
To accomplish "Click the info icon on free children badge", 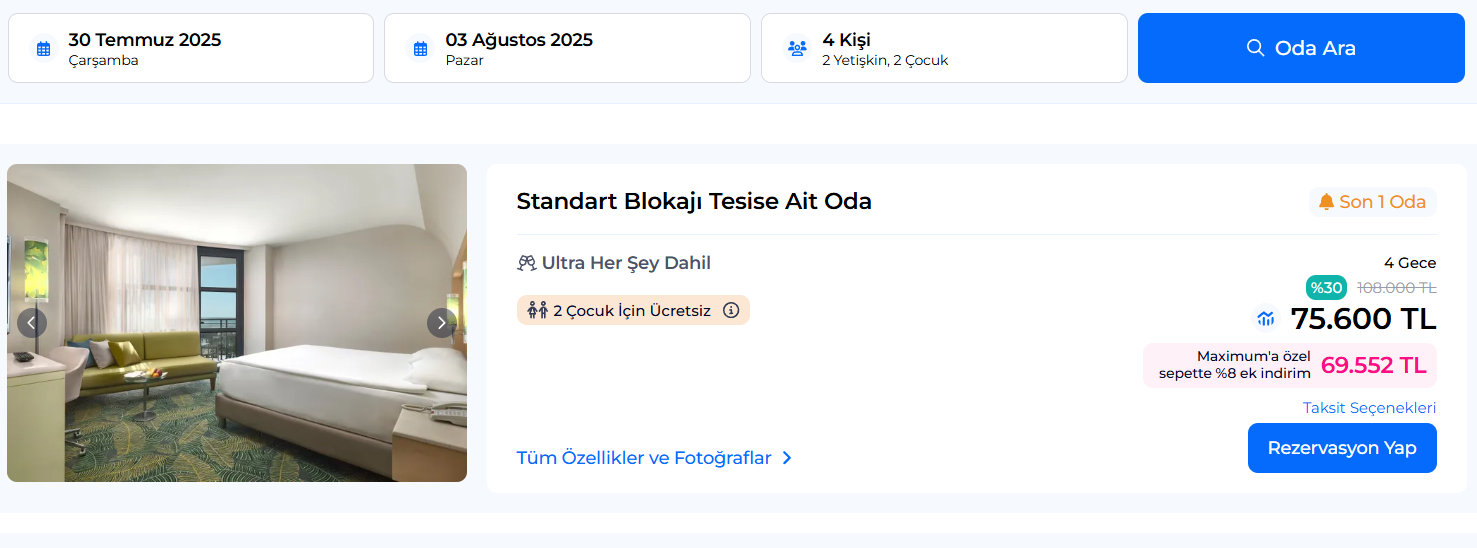I will (x=731, y=310).
